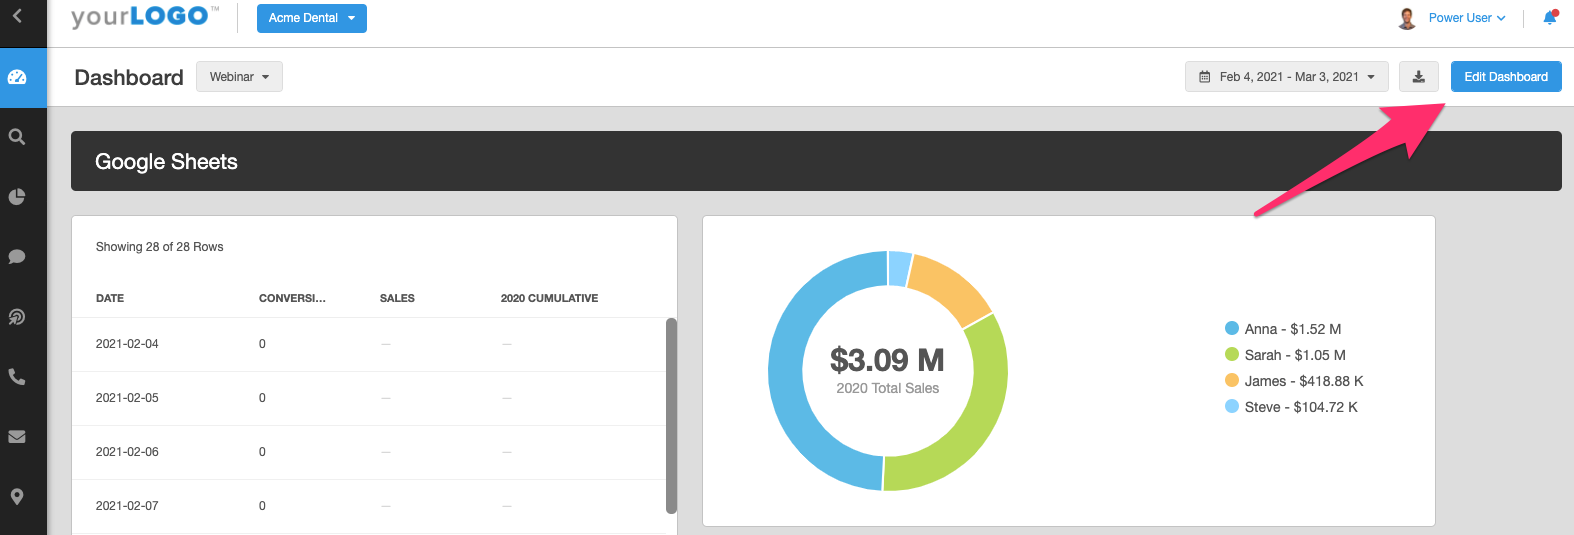Click the conversions value 0 in the 2021-02-04 row
Screen dimensions: 1574x535
click(262, 344)
